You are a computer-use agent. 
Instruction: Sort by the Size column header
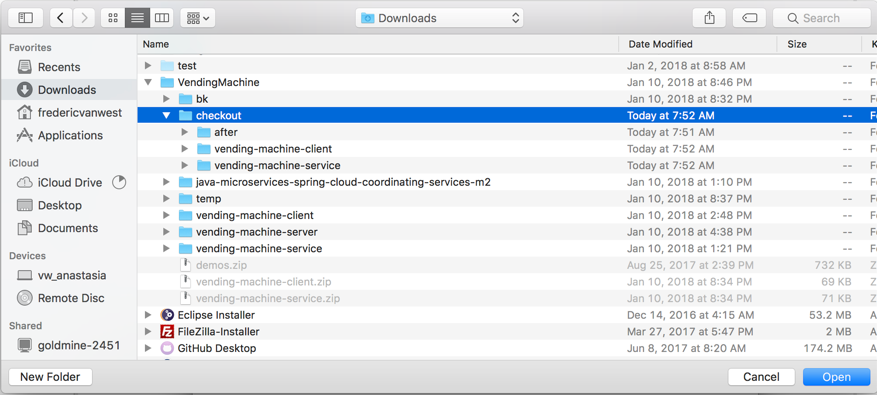tap(819, 44)
